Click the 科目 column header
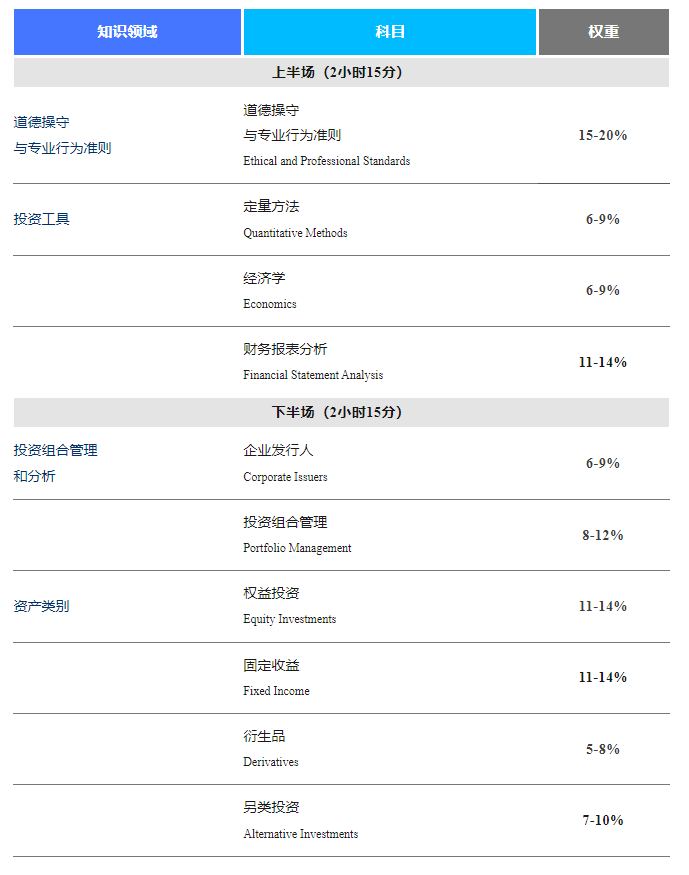The height and width of the screenshot is (875, 689). tap(390, 32)
